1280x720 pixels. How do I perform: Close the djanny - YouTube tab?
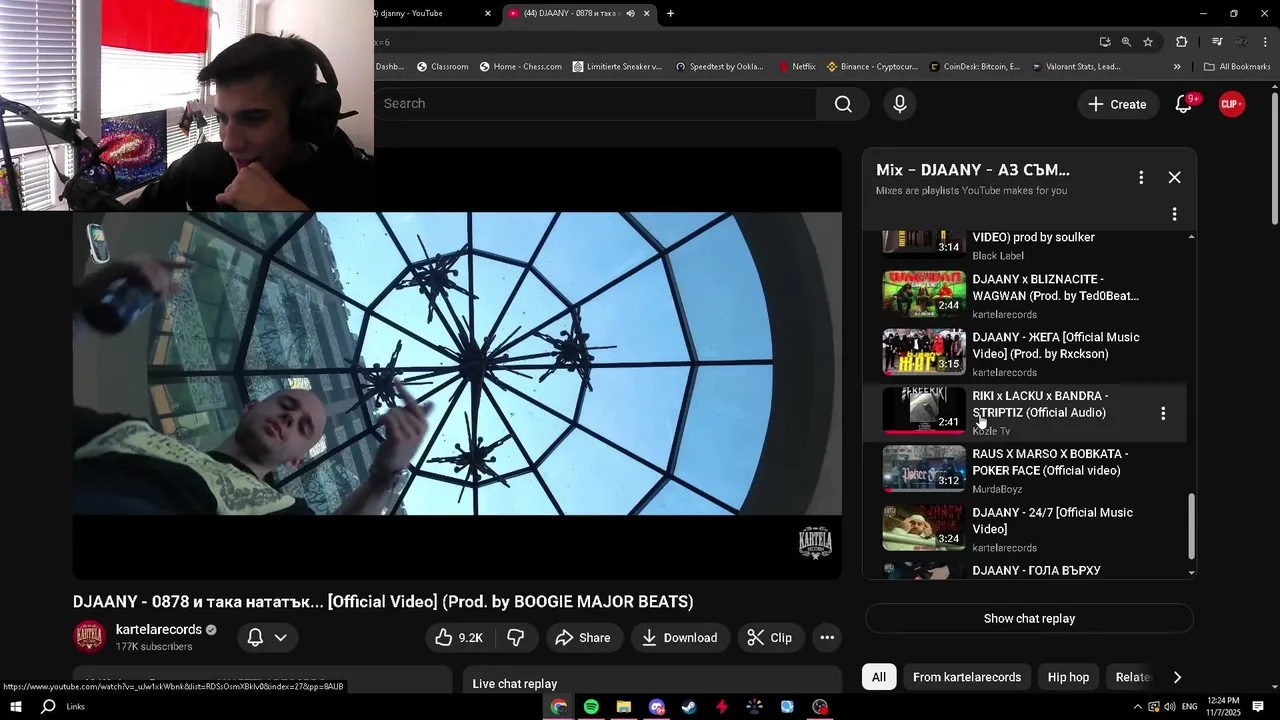tap(488, 13)
